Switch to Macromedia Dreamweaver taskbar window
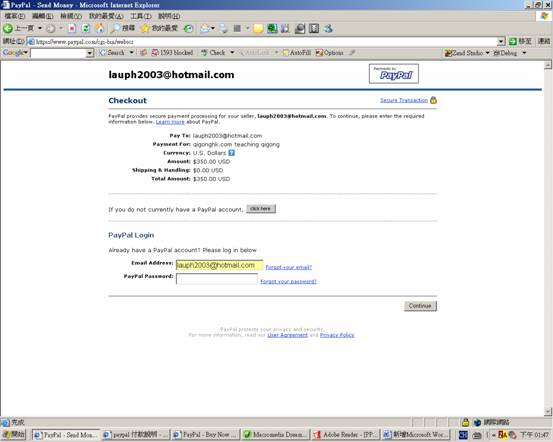The height and width of the screenshot is (442, 553). click(x=276, y=435)
